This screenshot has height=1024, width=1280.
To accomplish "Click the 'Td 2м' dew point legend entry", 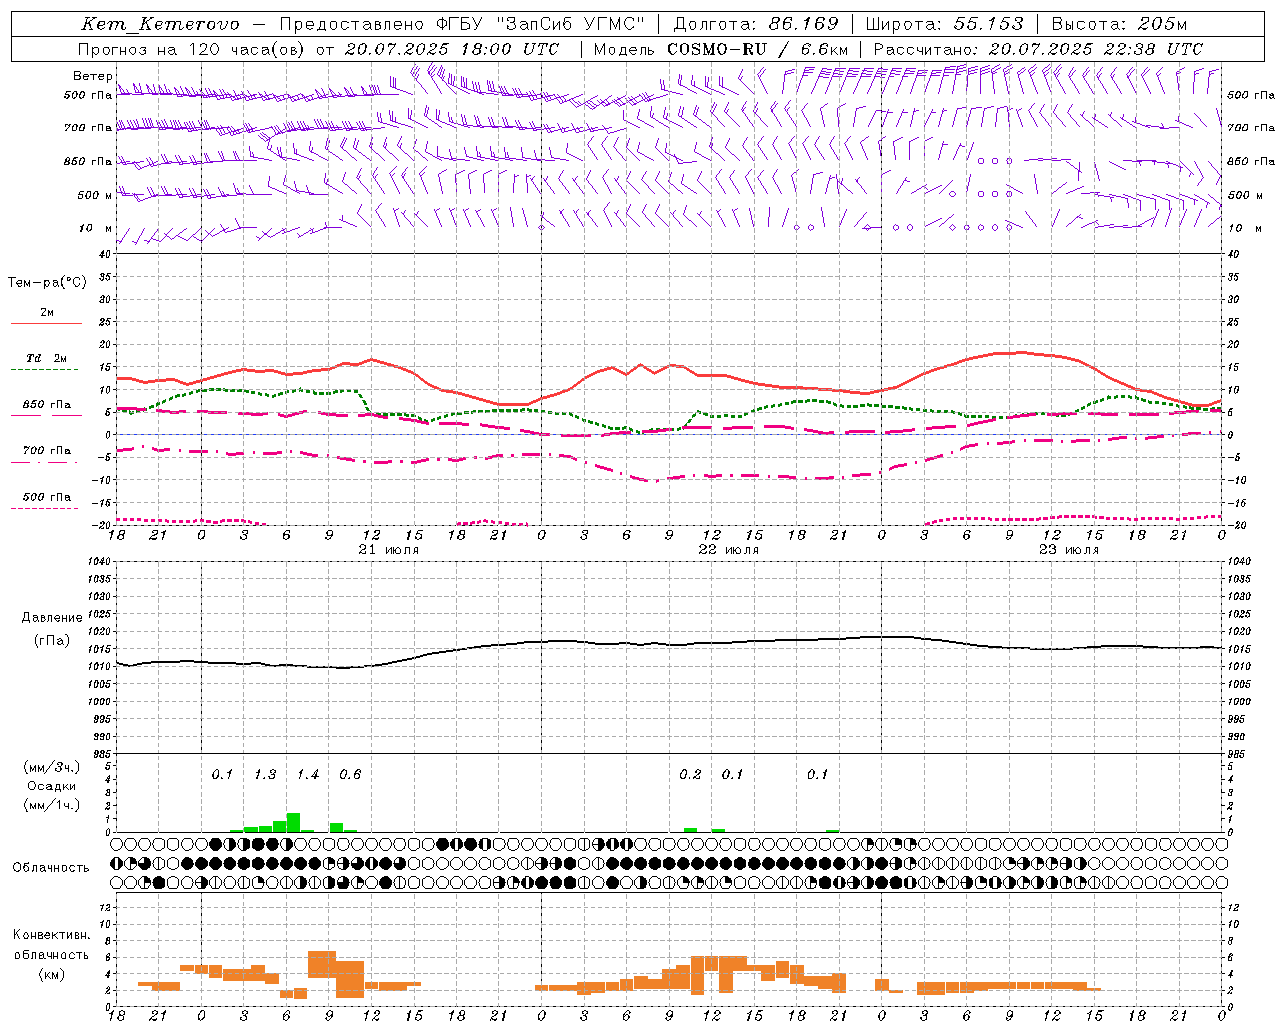I will point(47,358).
